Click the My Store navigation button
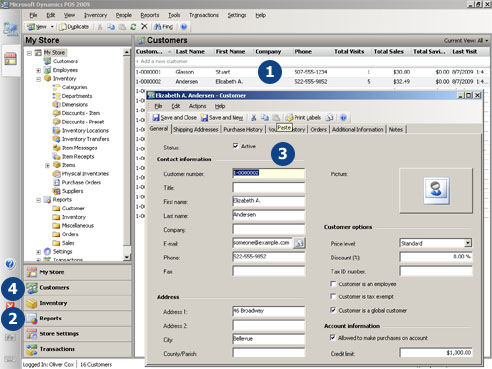Viewport: 492px width, 369px height. pyautogui.click(x=78, y=272)
